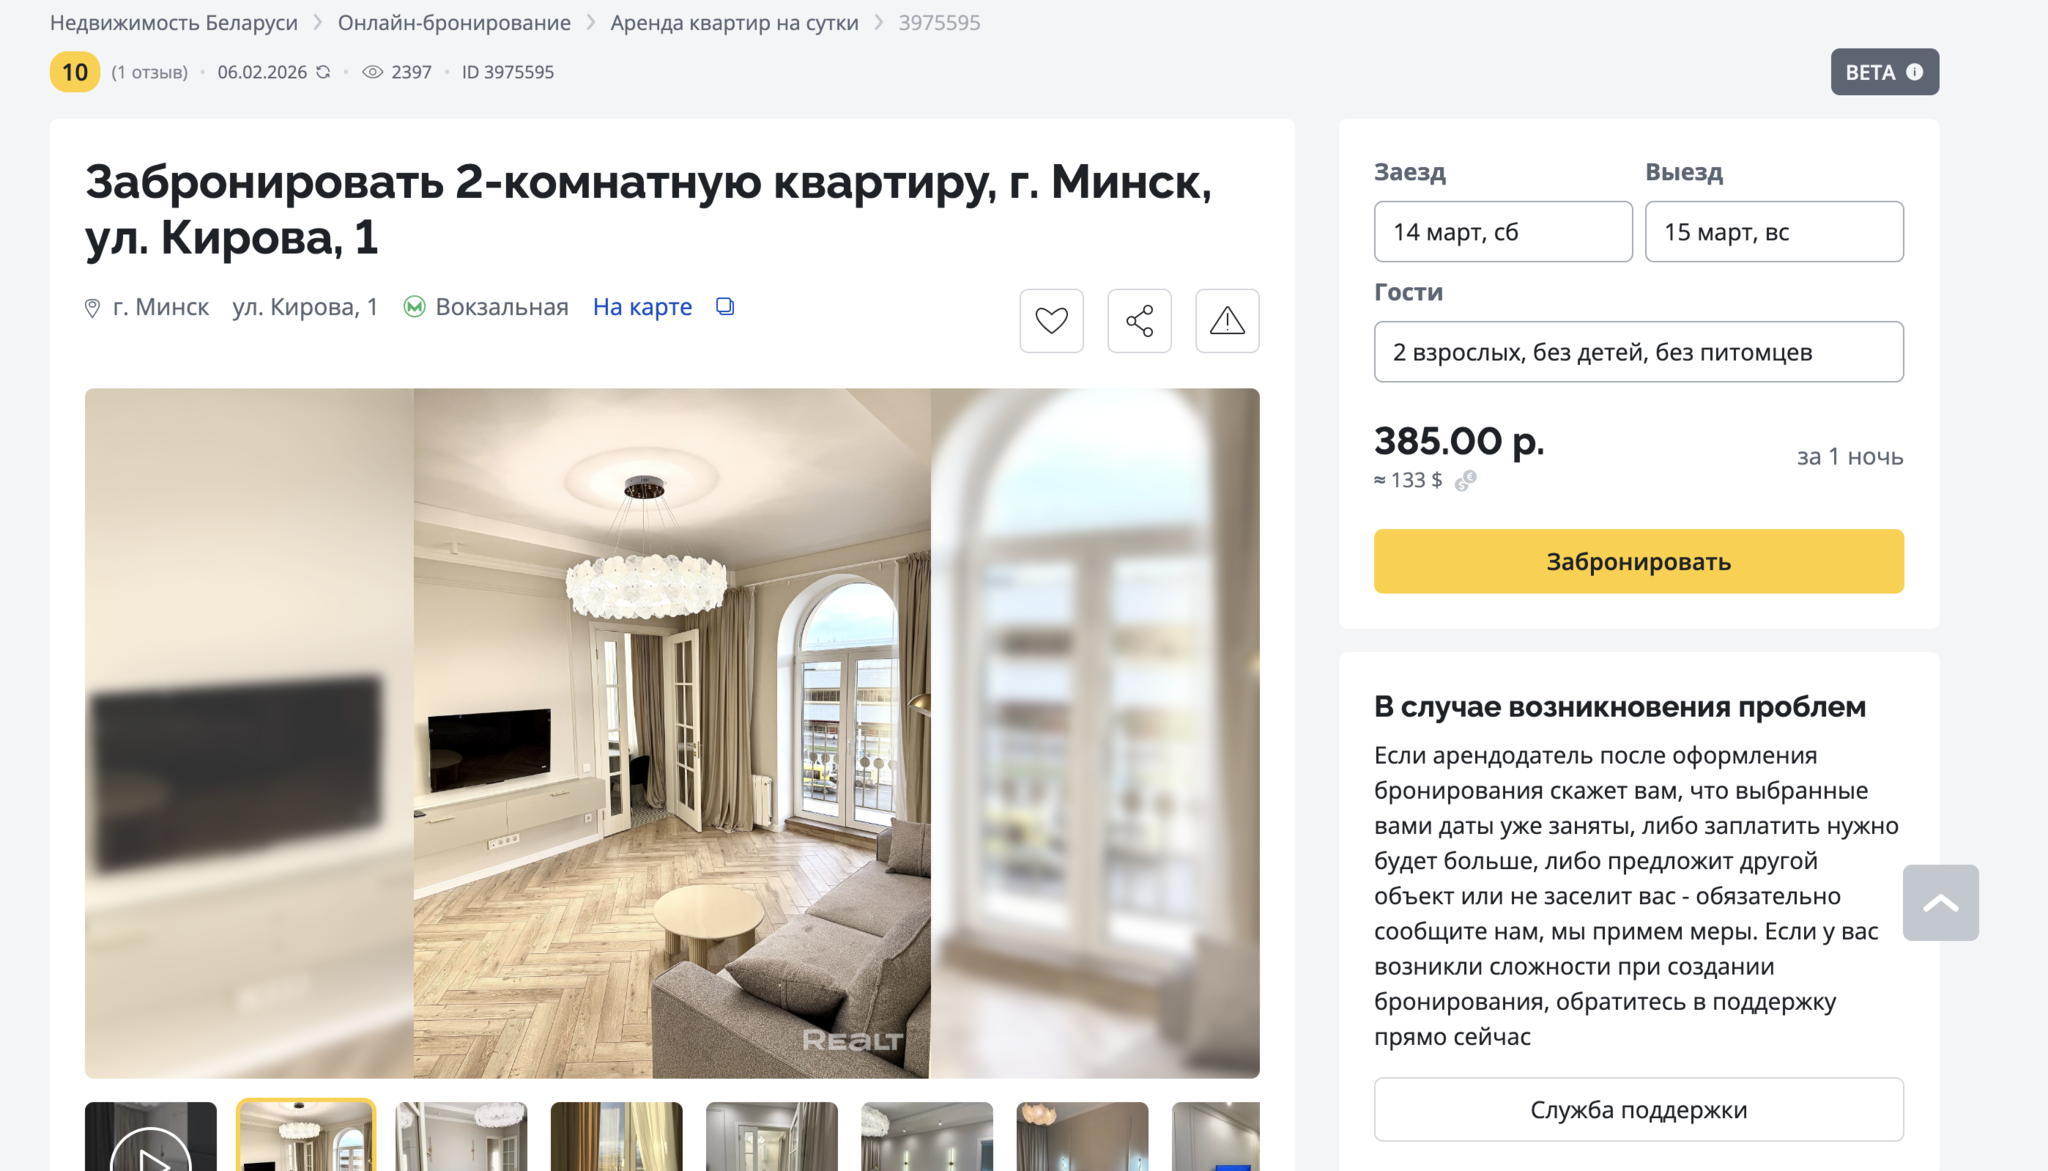
Task: Open the check-in date picker 14 март
Action: coord(1503,232)
